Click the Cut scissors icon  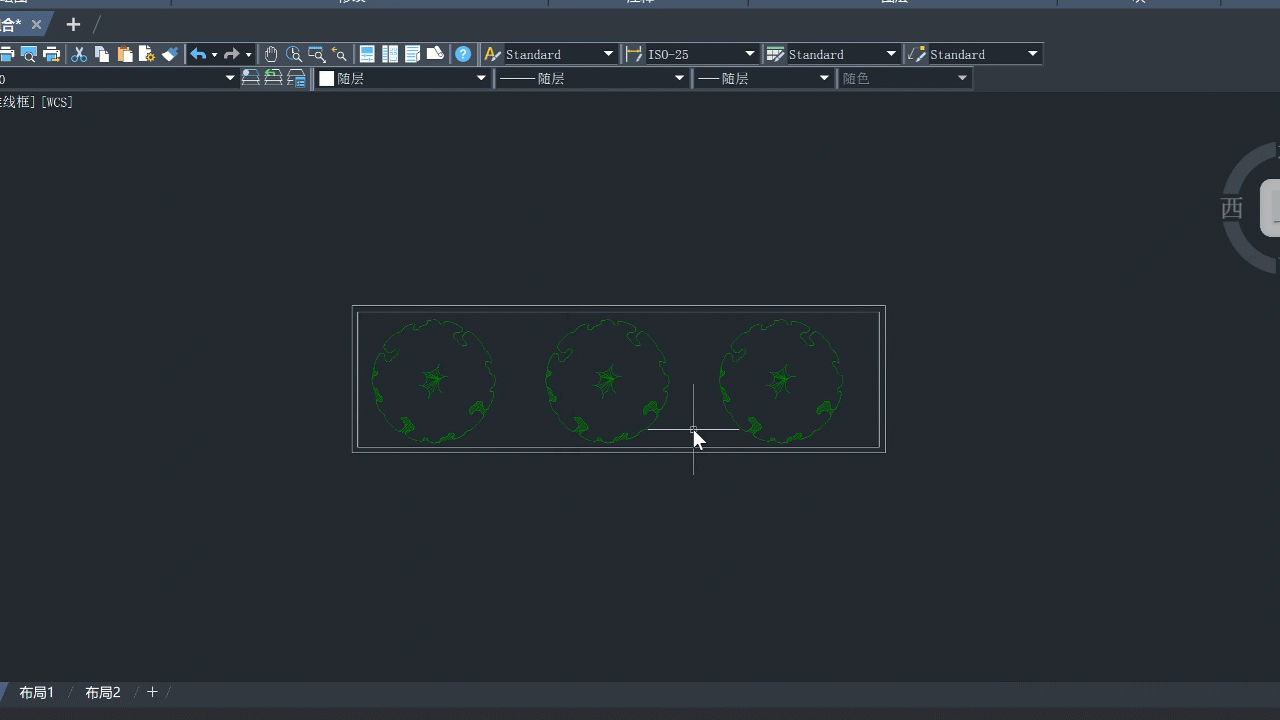[79, 54]
